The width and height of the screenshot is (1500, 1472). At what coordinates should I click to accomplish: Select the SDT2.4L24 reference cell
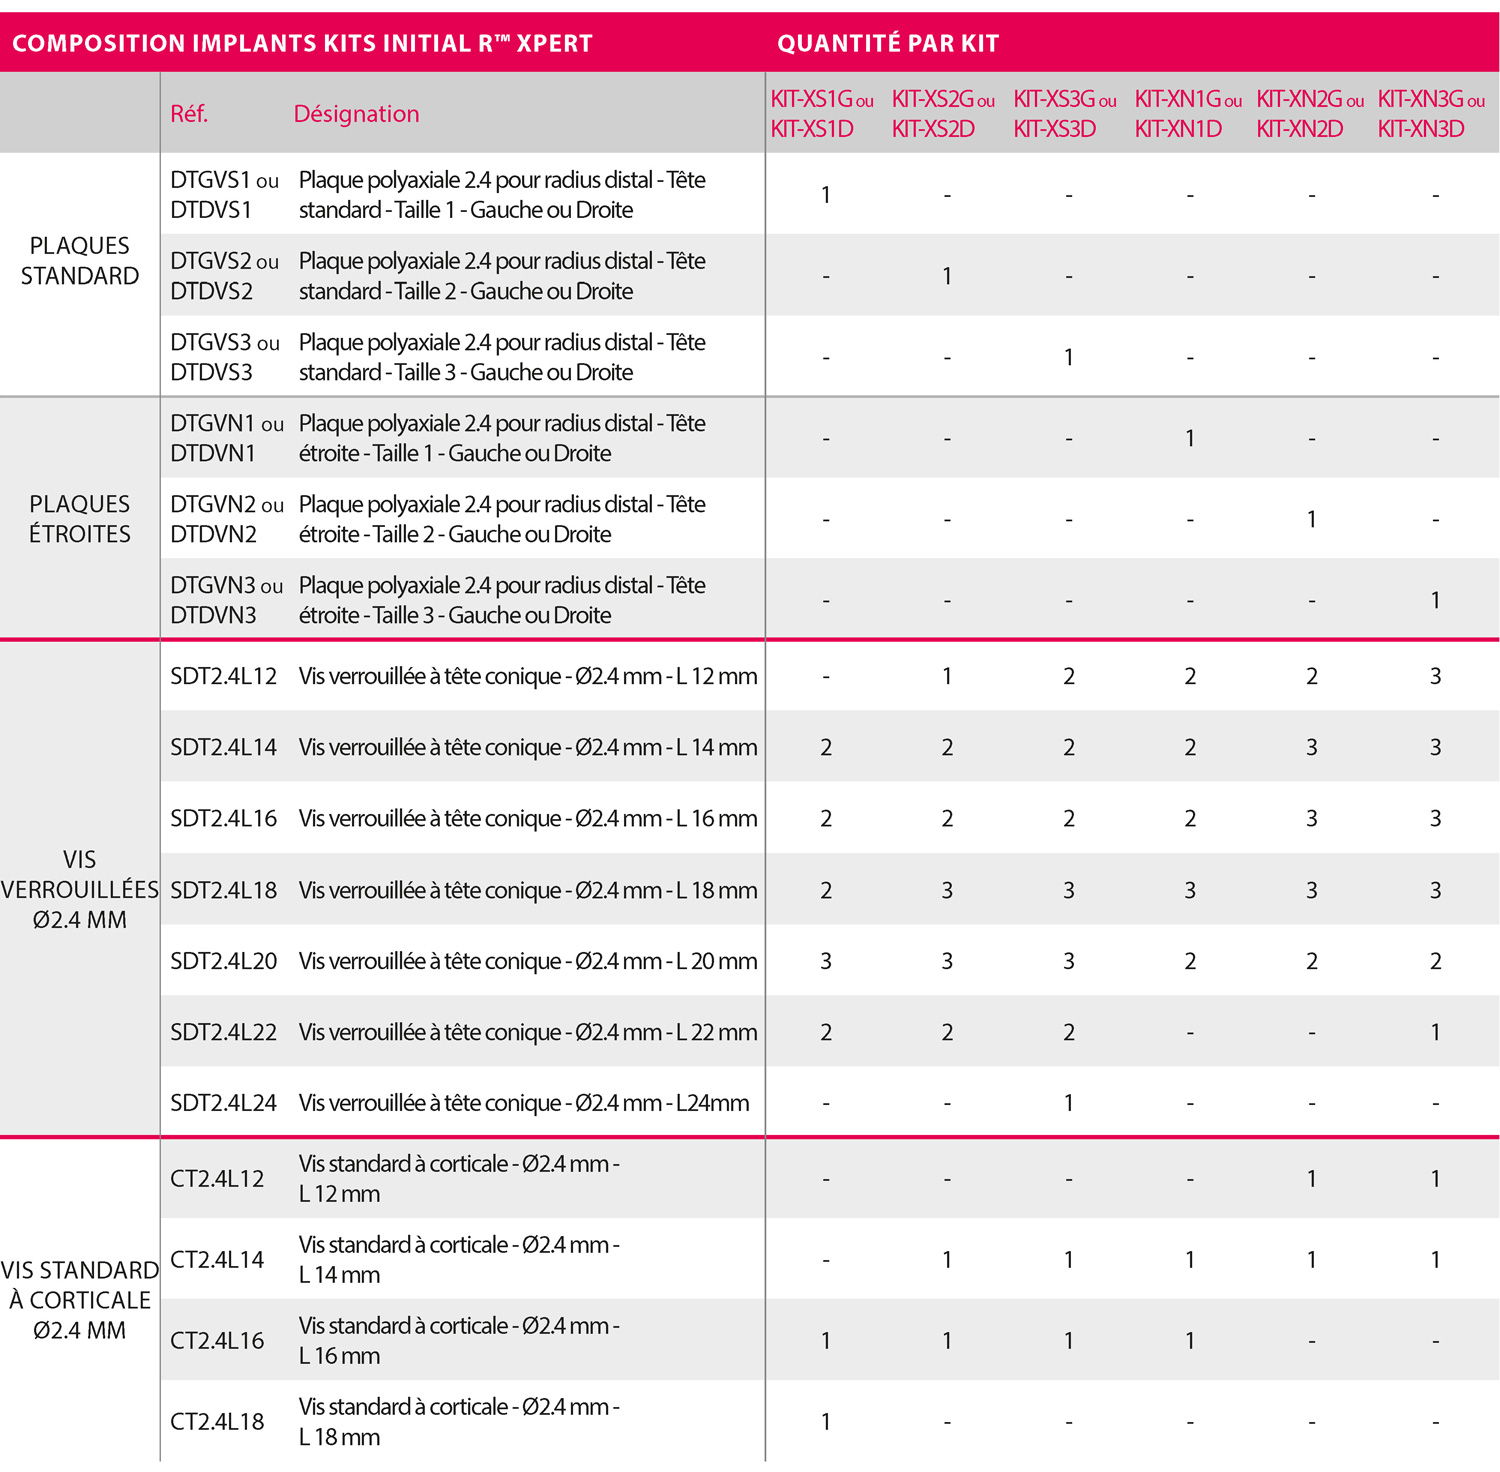[x=223, y=1103]
